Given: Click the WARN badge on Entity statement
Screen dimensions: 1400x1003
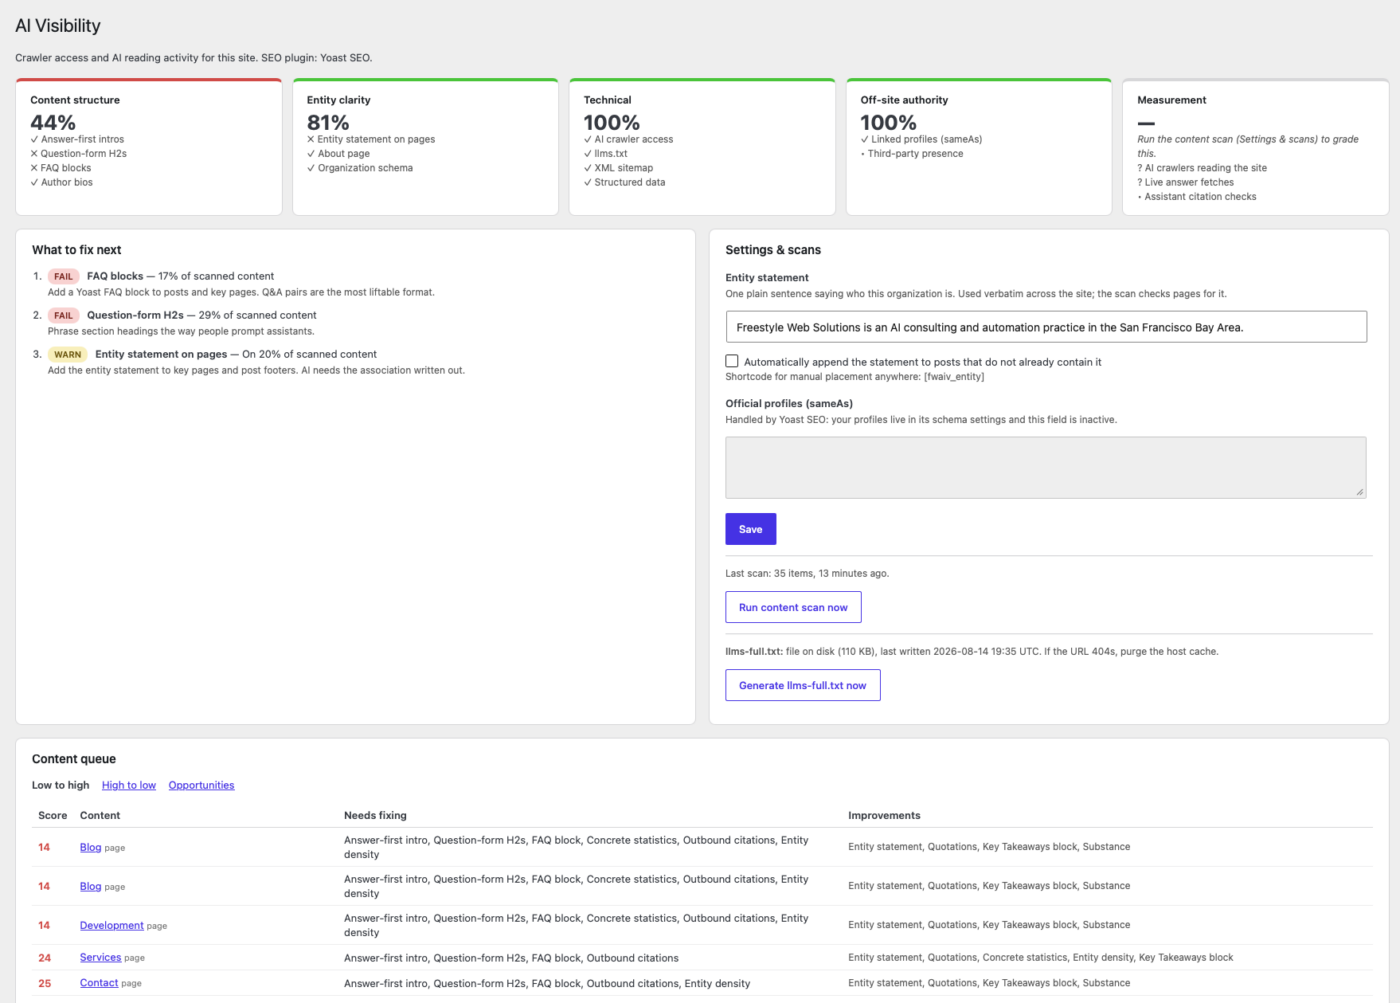Looking at the screenshot, I should 68,354.
